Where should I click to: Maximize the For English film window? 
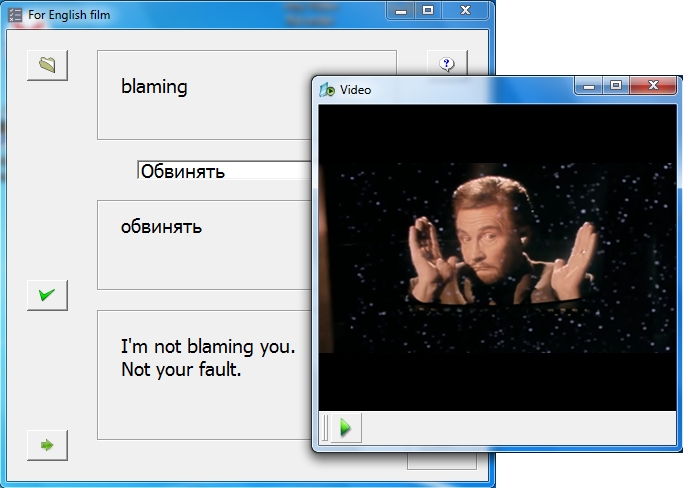tap(428, 10)
